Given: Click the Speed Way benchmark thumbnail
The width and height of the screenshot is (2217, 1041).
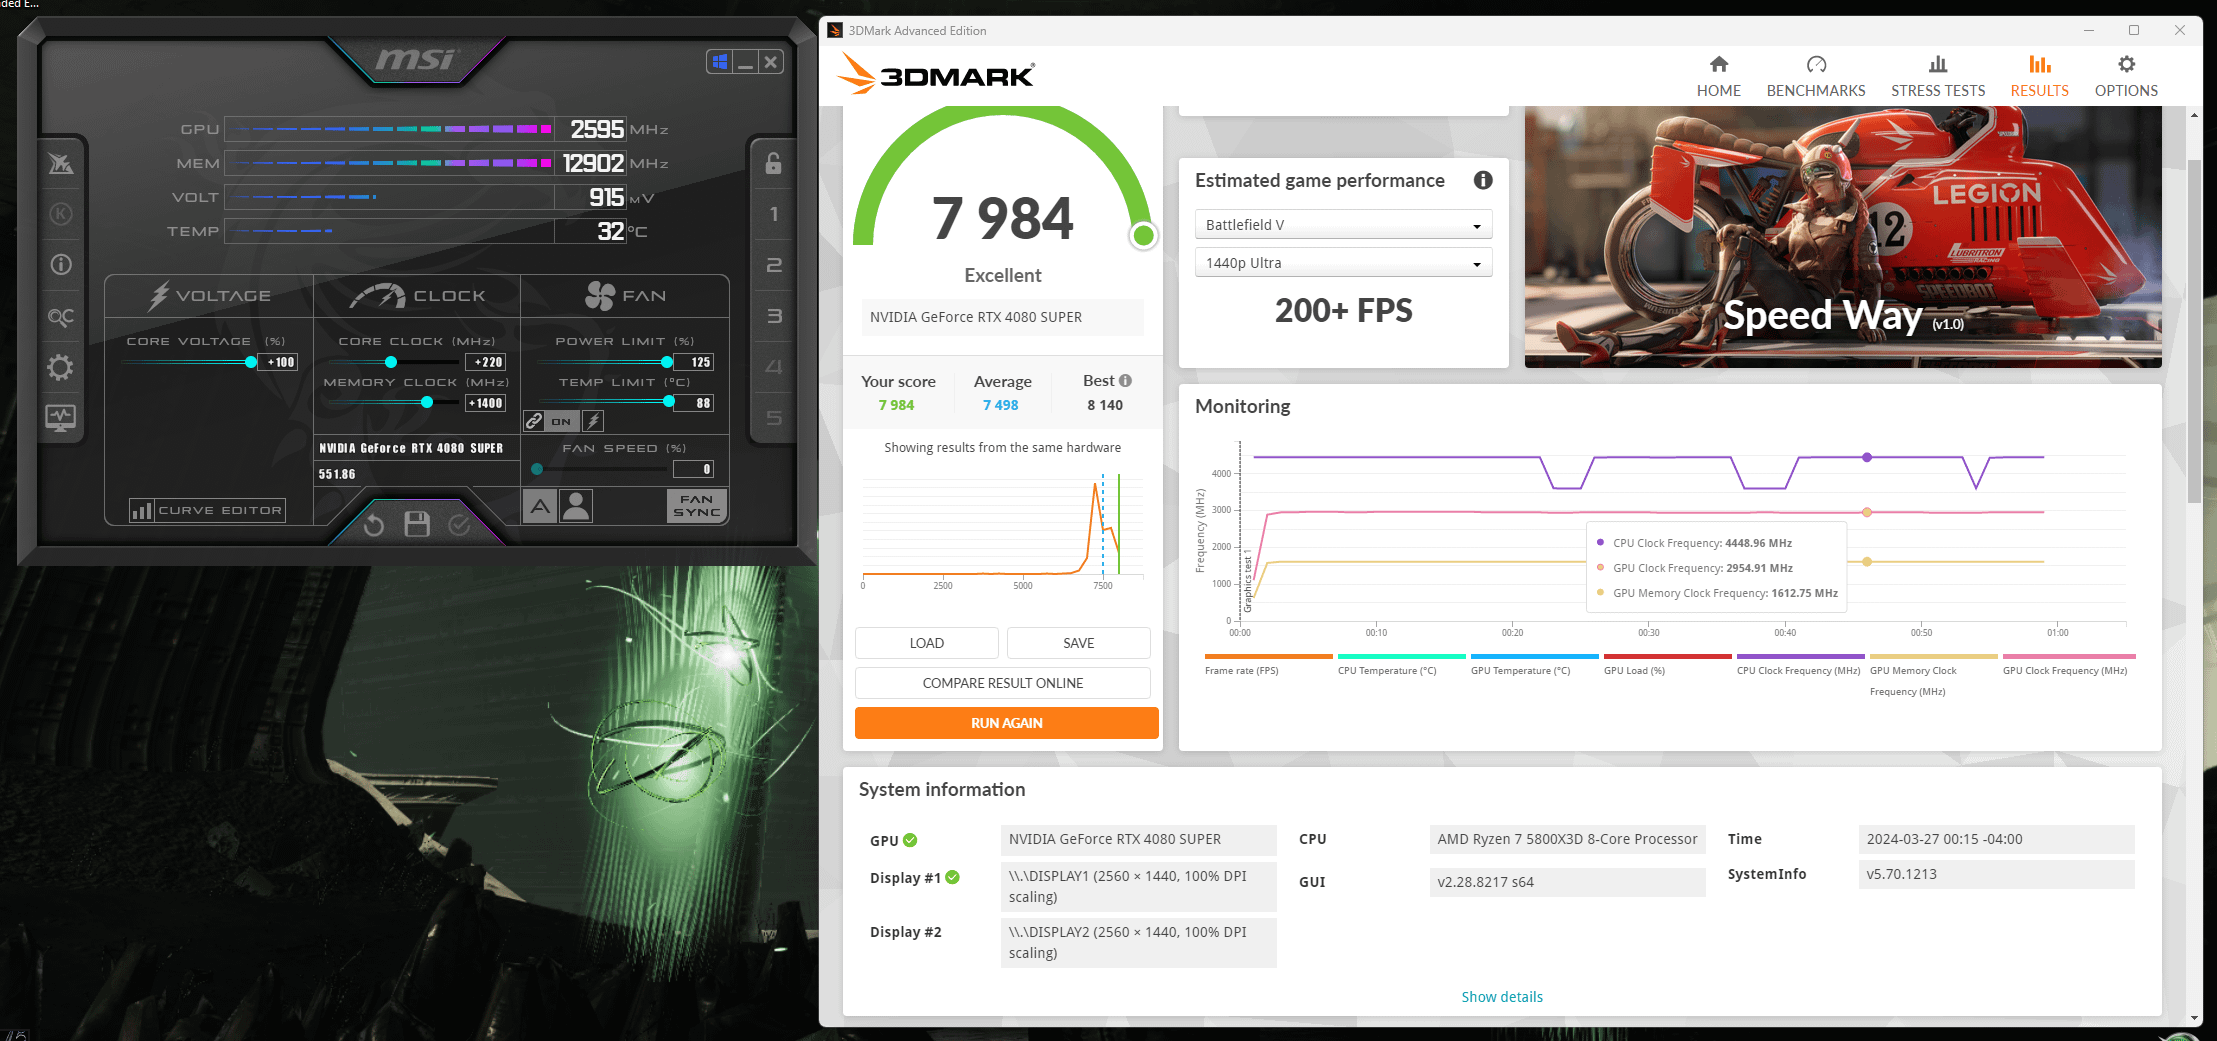Looking at the screenshot, I should click(1843, 237).
